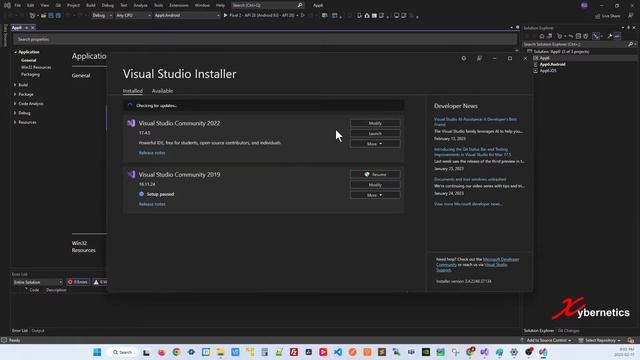Open the Any CPU platform dropdown
640x360 pixels.
(133, 16)
